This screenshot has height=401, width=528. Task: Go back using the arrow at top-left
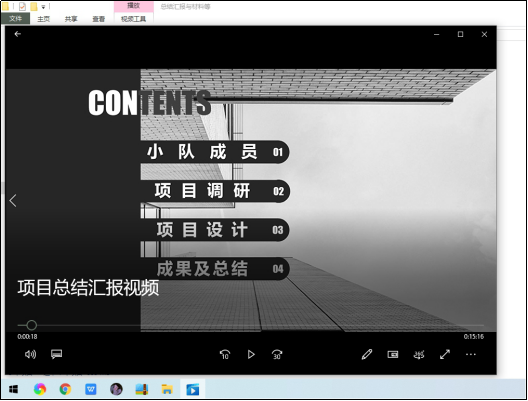tap(18, 34)
